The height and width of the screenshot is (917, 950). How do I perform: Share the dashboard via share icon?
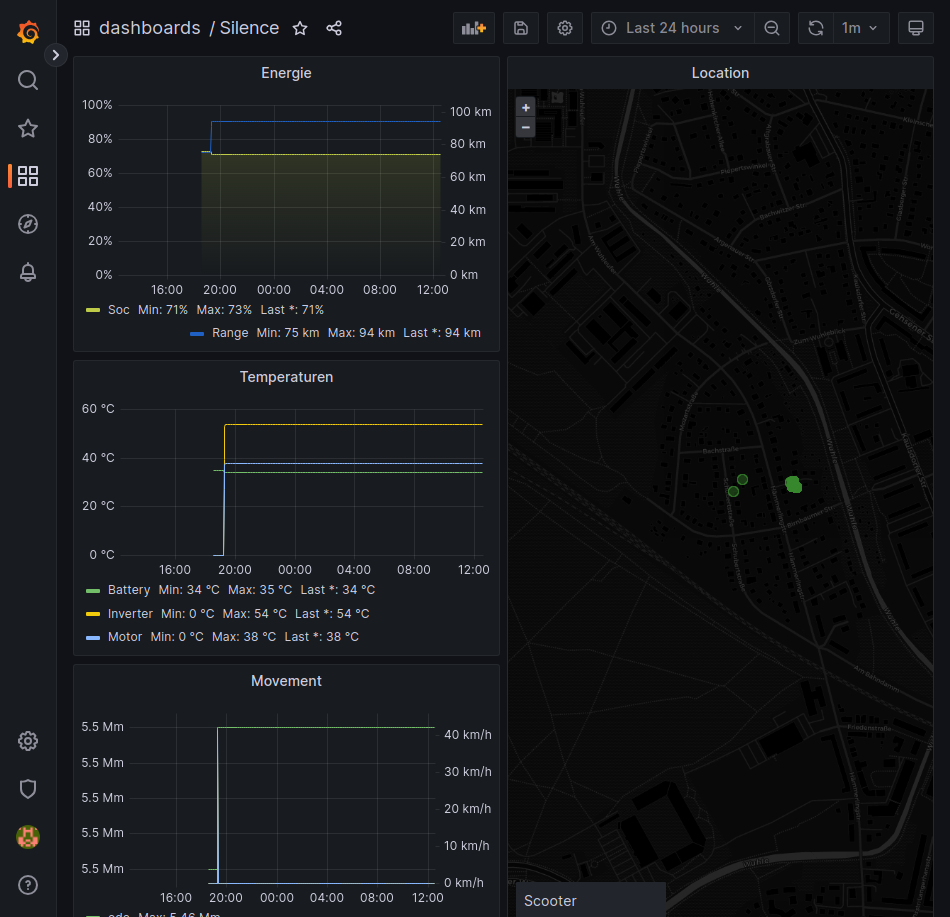(334, 28)
